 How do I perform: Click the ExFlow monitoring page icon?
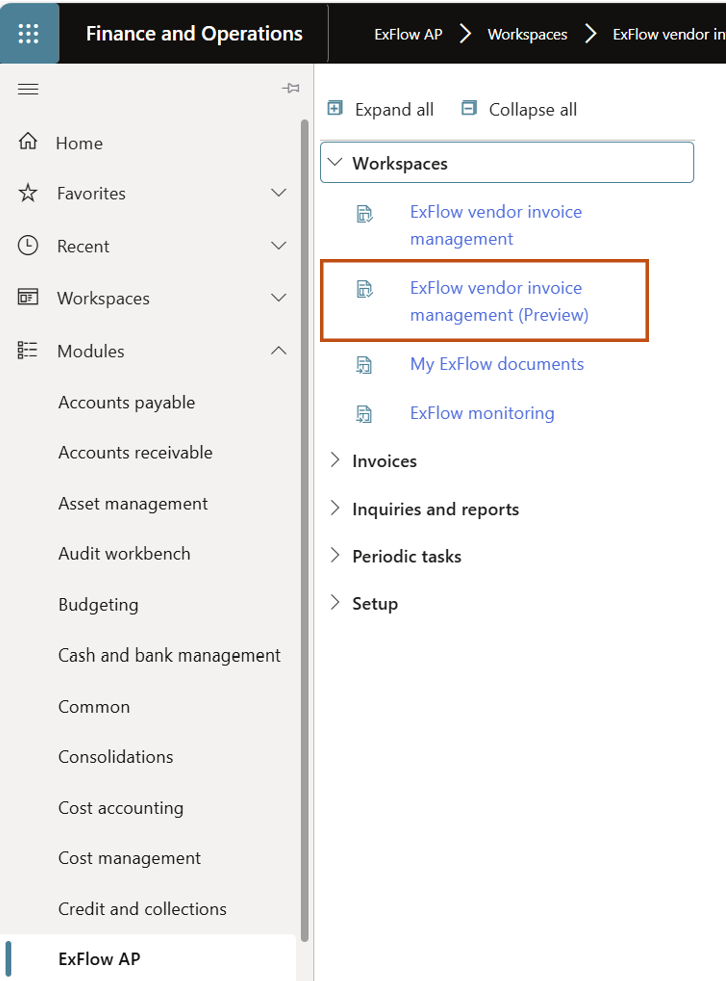click(365, 413)
